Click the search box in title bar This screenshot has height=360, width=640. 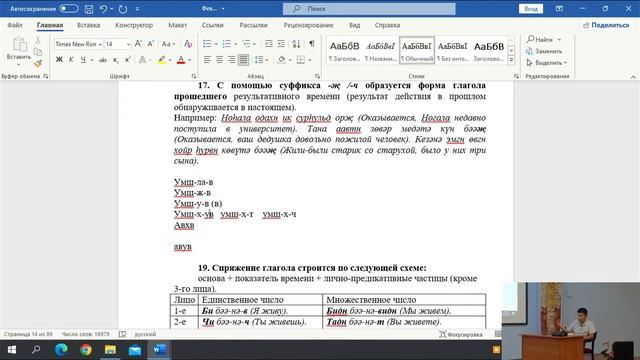369,9
